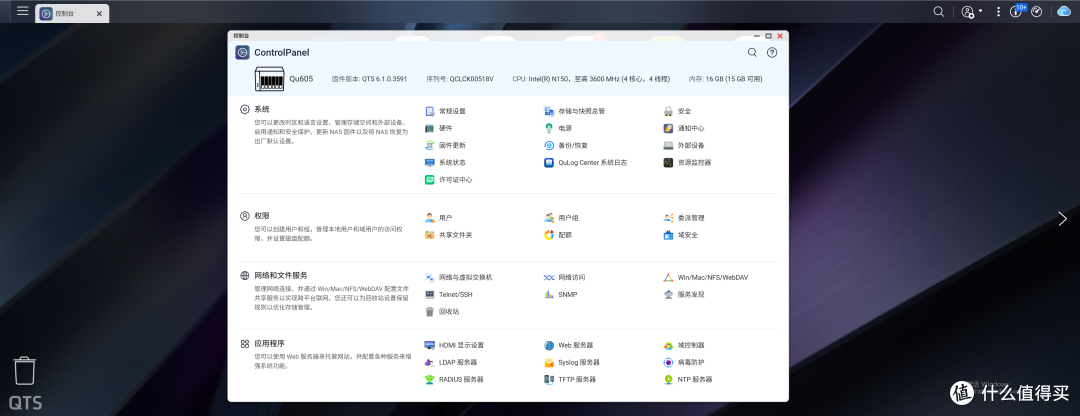Expand the user account dropdown
Image resolution: width=1080 pixels, height=416 pixels.
coord(972,12)
